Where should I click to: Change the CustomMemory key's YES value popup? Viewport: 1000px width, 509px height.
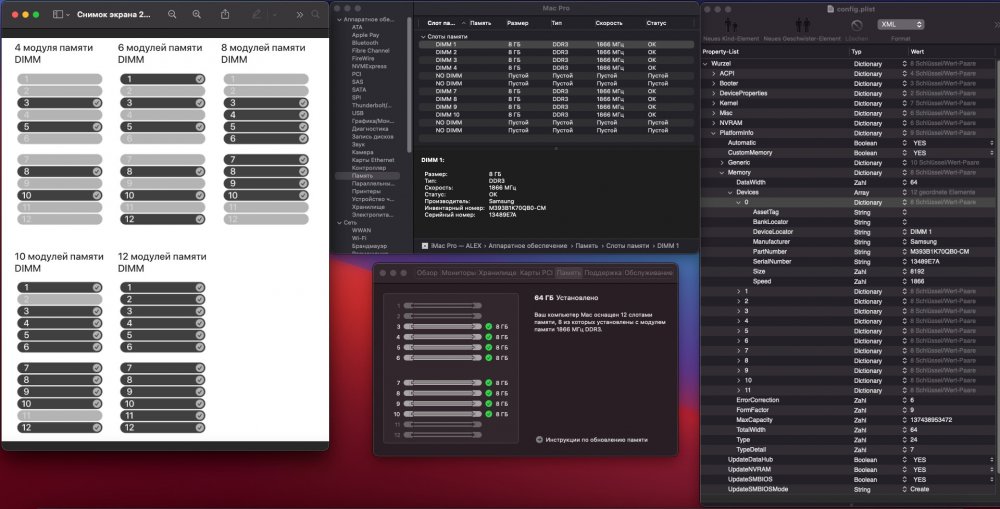[x=991, y=153]
